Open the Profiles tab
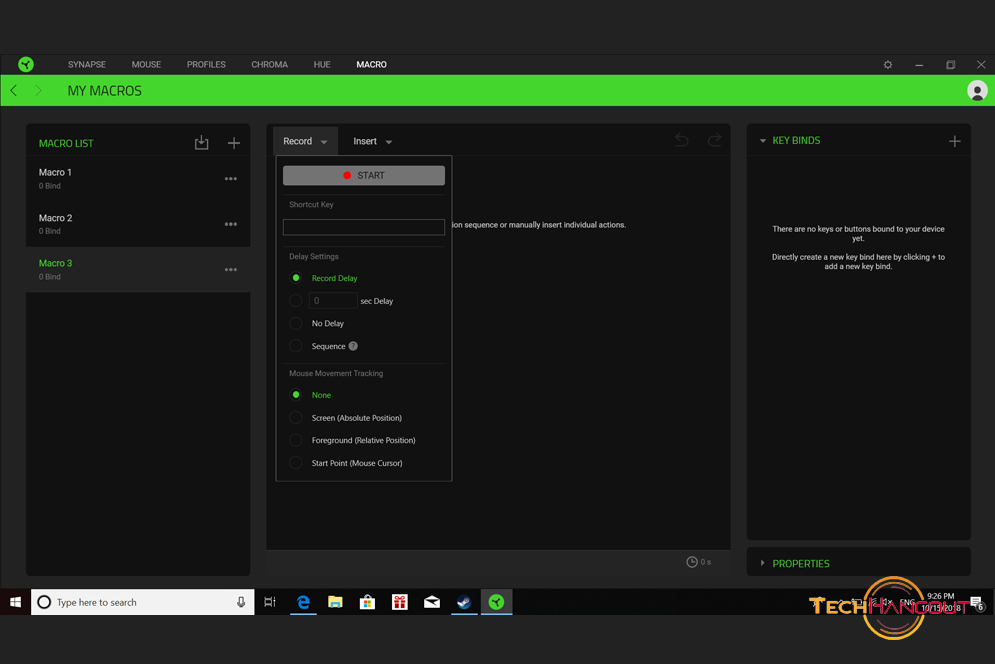The image size is (995, 664). tap(206, 65)
